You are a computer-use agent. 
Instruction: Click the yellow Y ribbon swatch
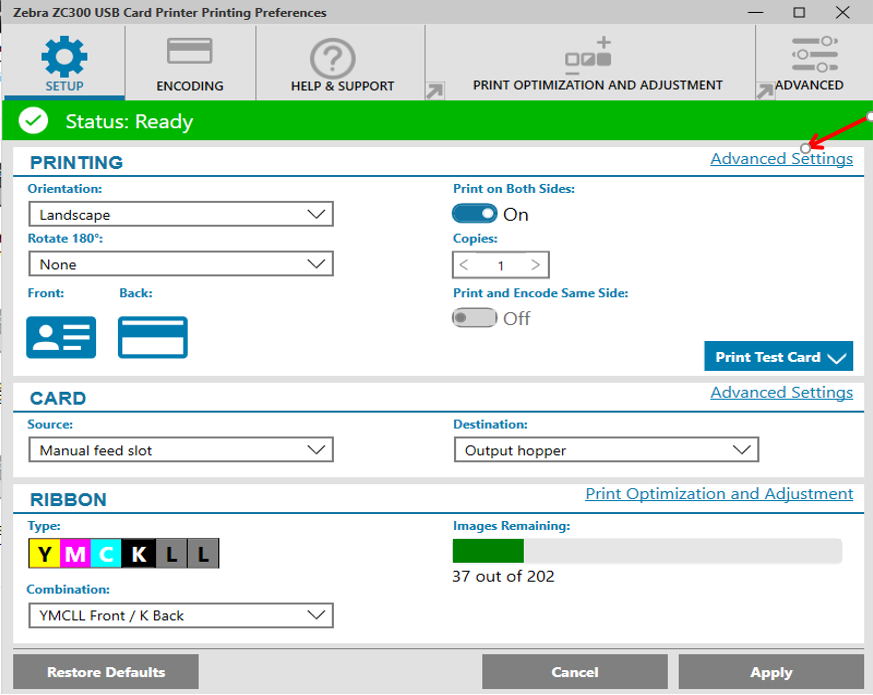(43, 554)
